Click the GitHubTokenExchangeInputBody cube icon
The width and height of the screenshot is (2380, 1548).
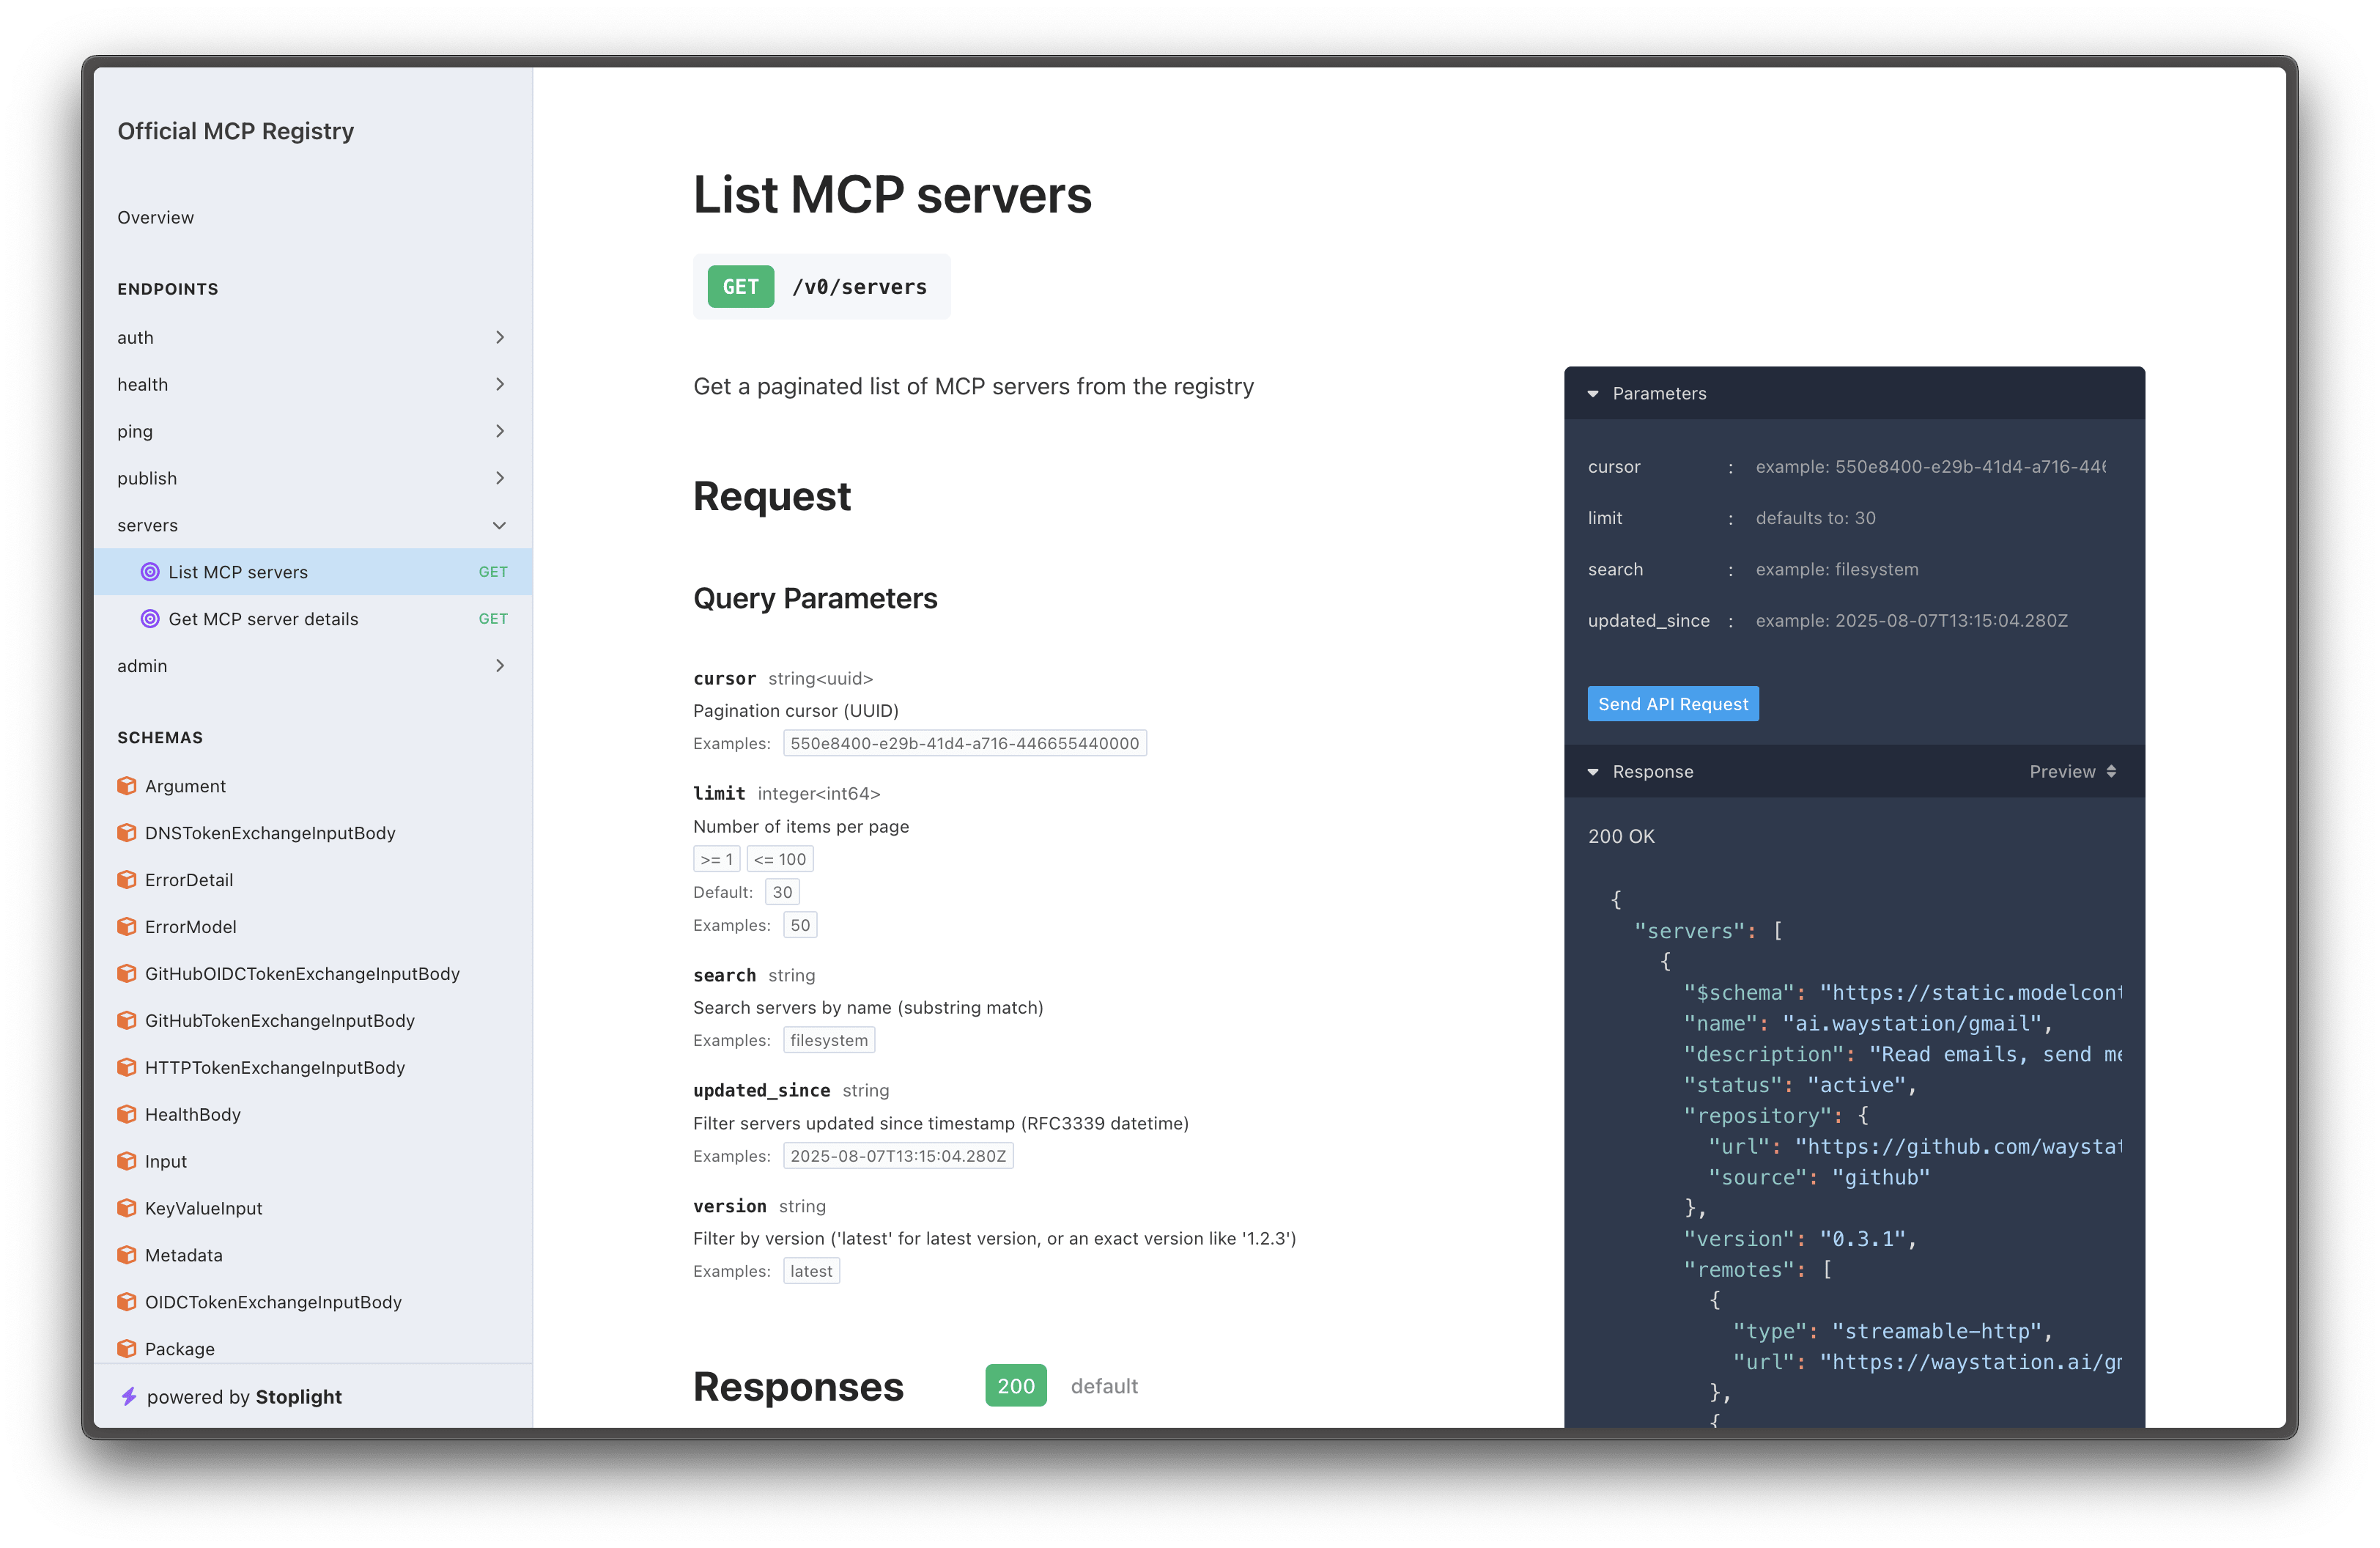point(127,1021)
